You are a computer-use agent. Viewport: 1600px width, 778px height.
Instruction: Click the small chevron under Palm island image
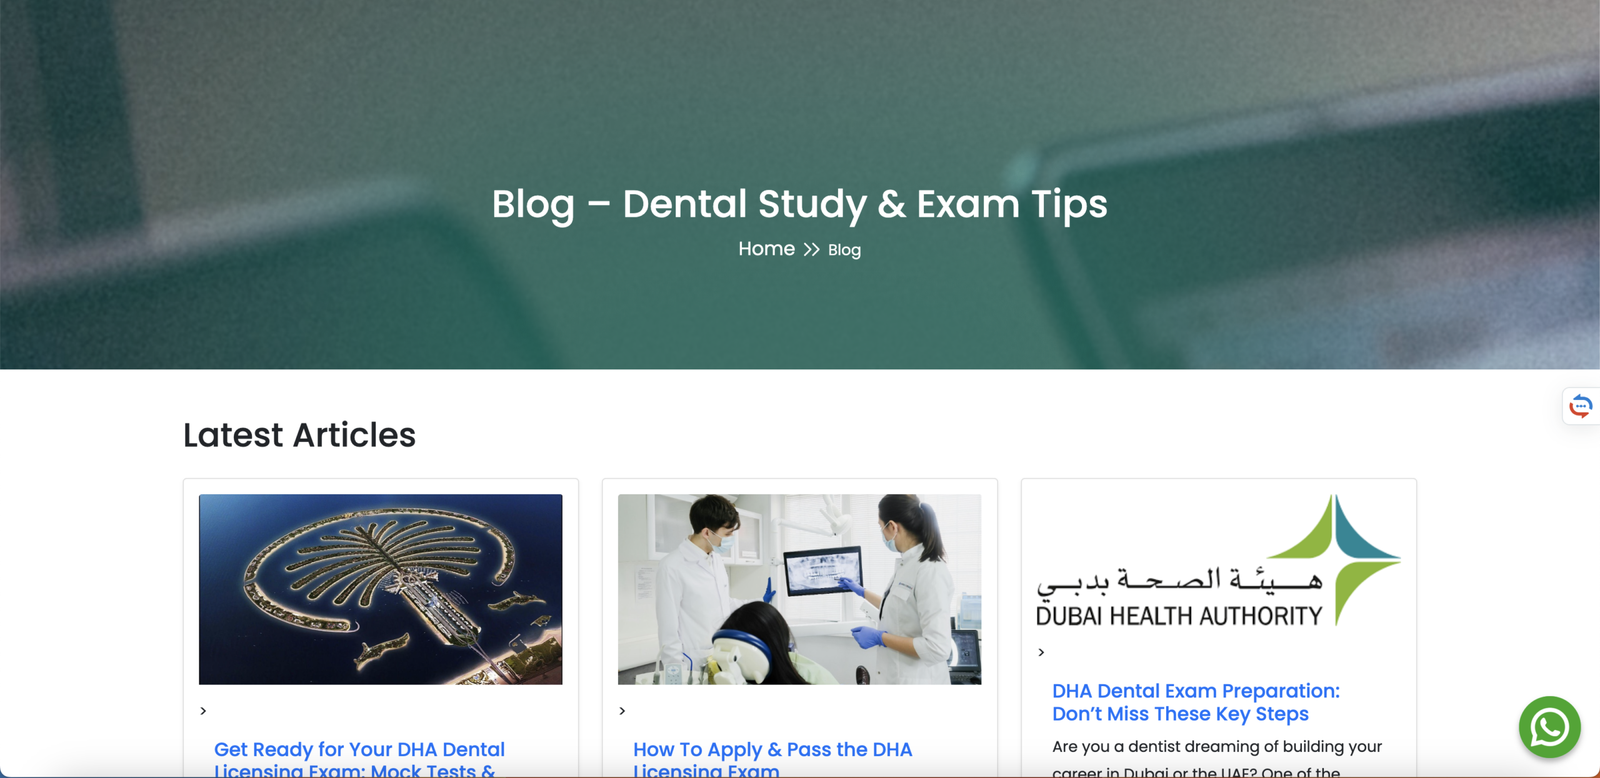203,711
